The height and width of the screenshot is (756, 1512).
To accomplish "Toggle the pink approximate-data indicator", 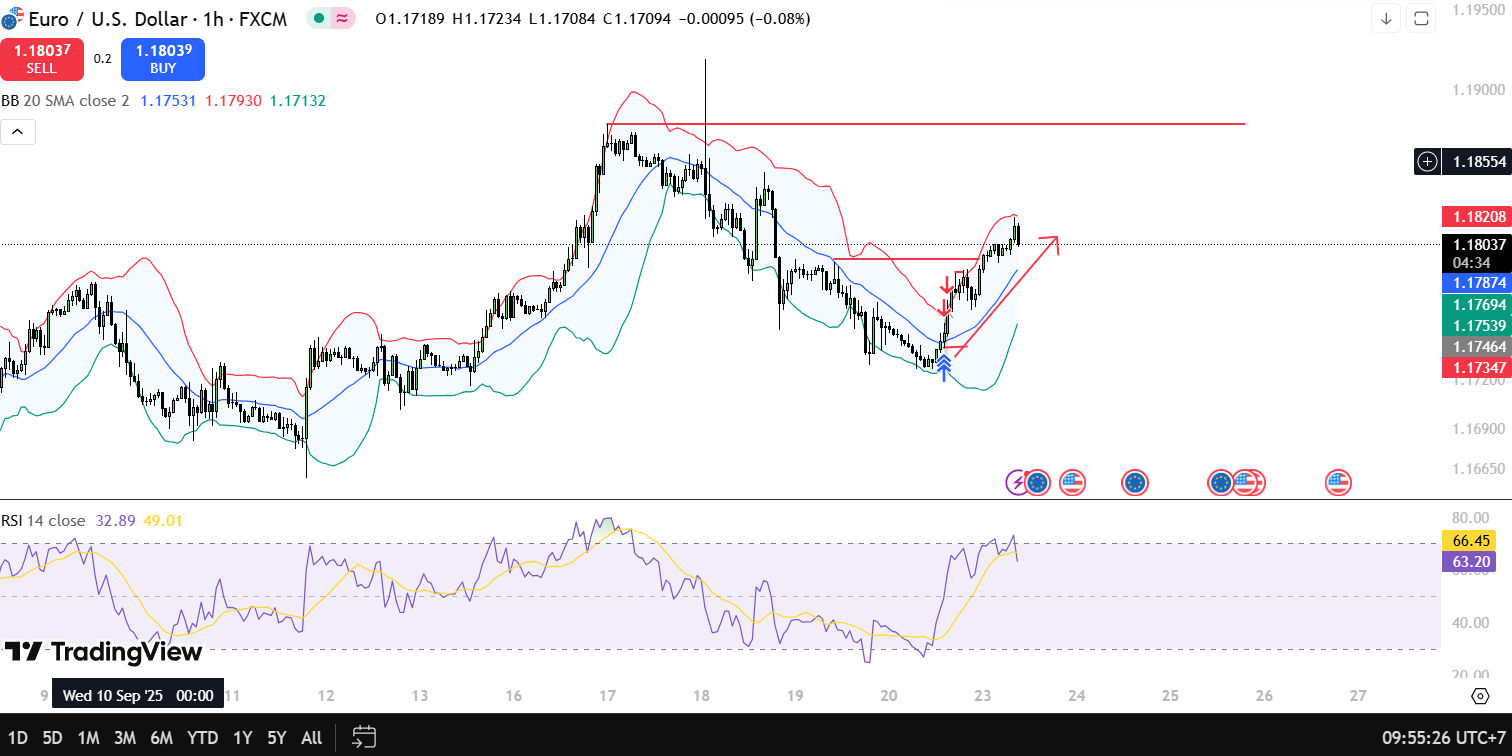I will pyautogui.click(x=343, y=18).
